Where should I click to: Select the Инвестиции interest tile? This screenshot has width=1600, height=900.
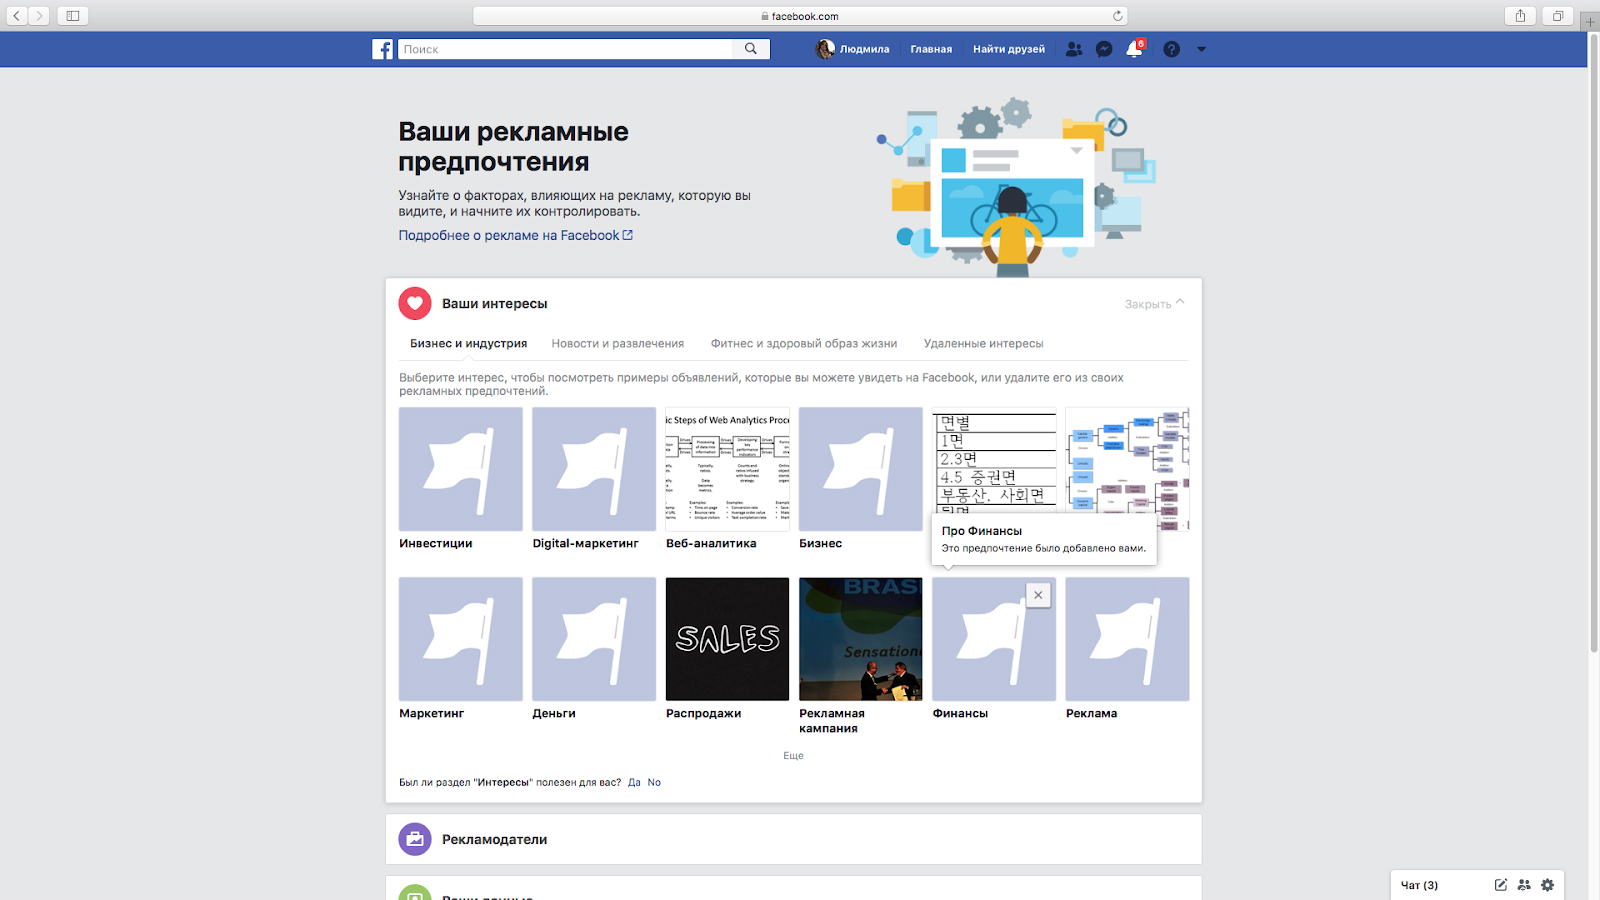[x=461, y=469]
